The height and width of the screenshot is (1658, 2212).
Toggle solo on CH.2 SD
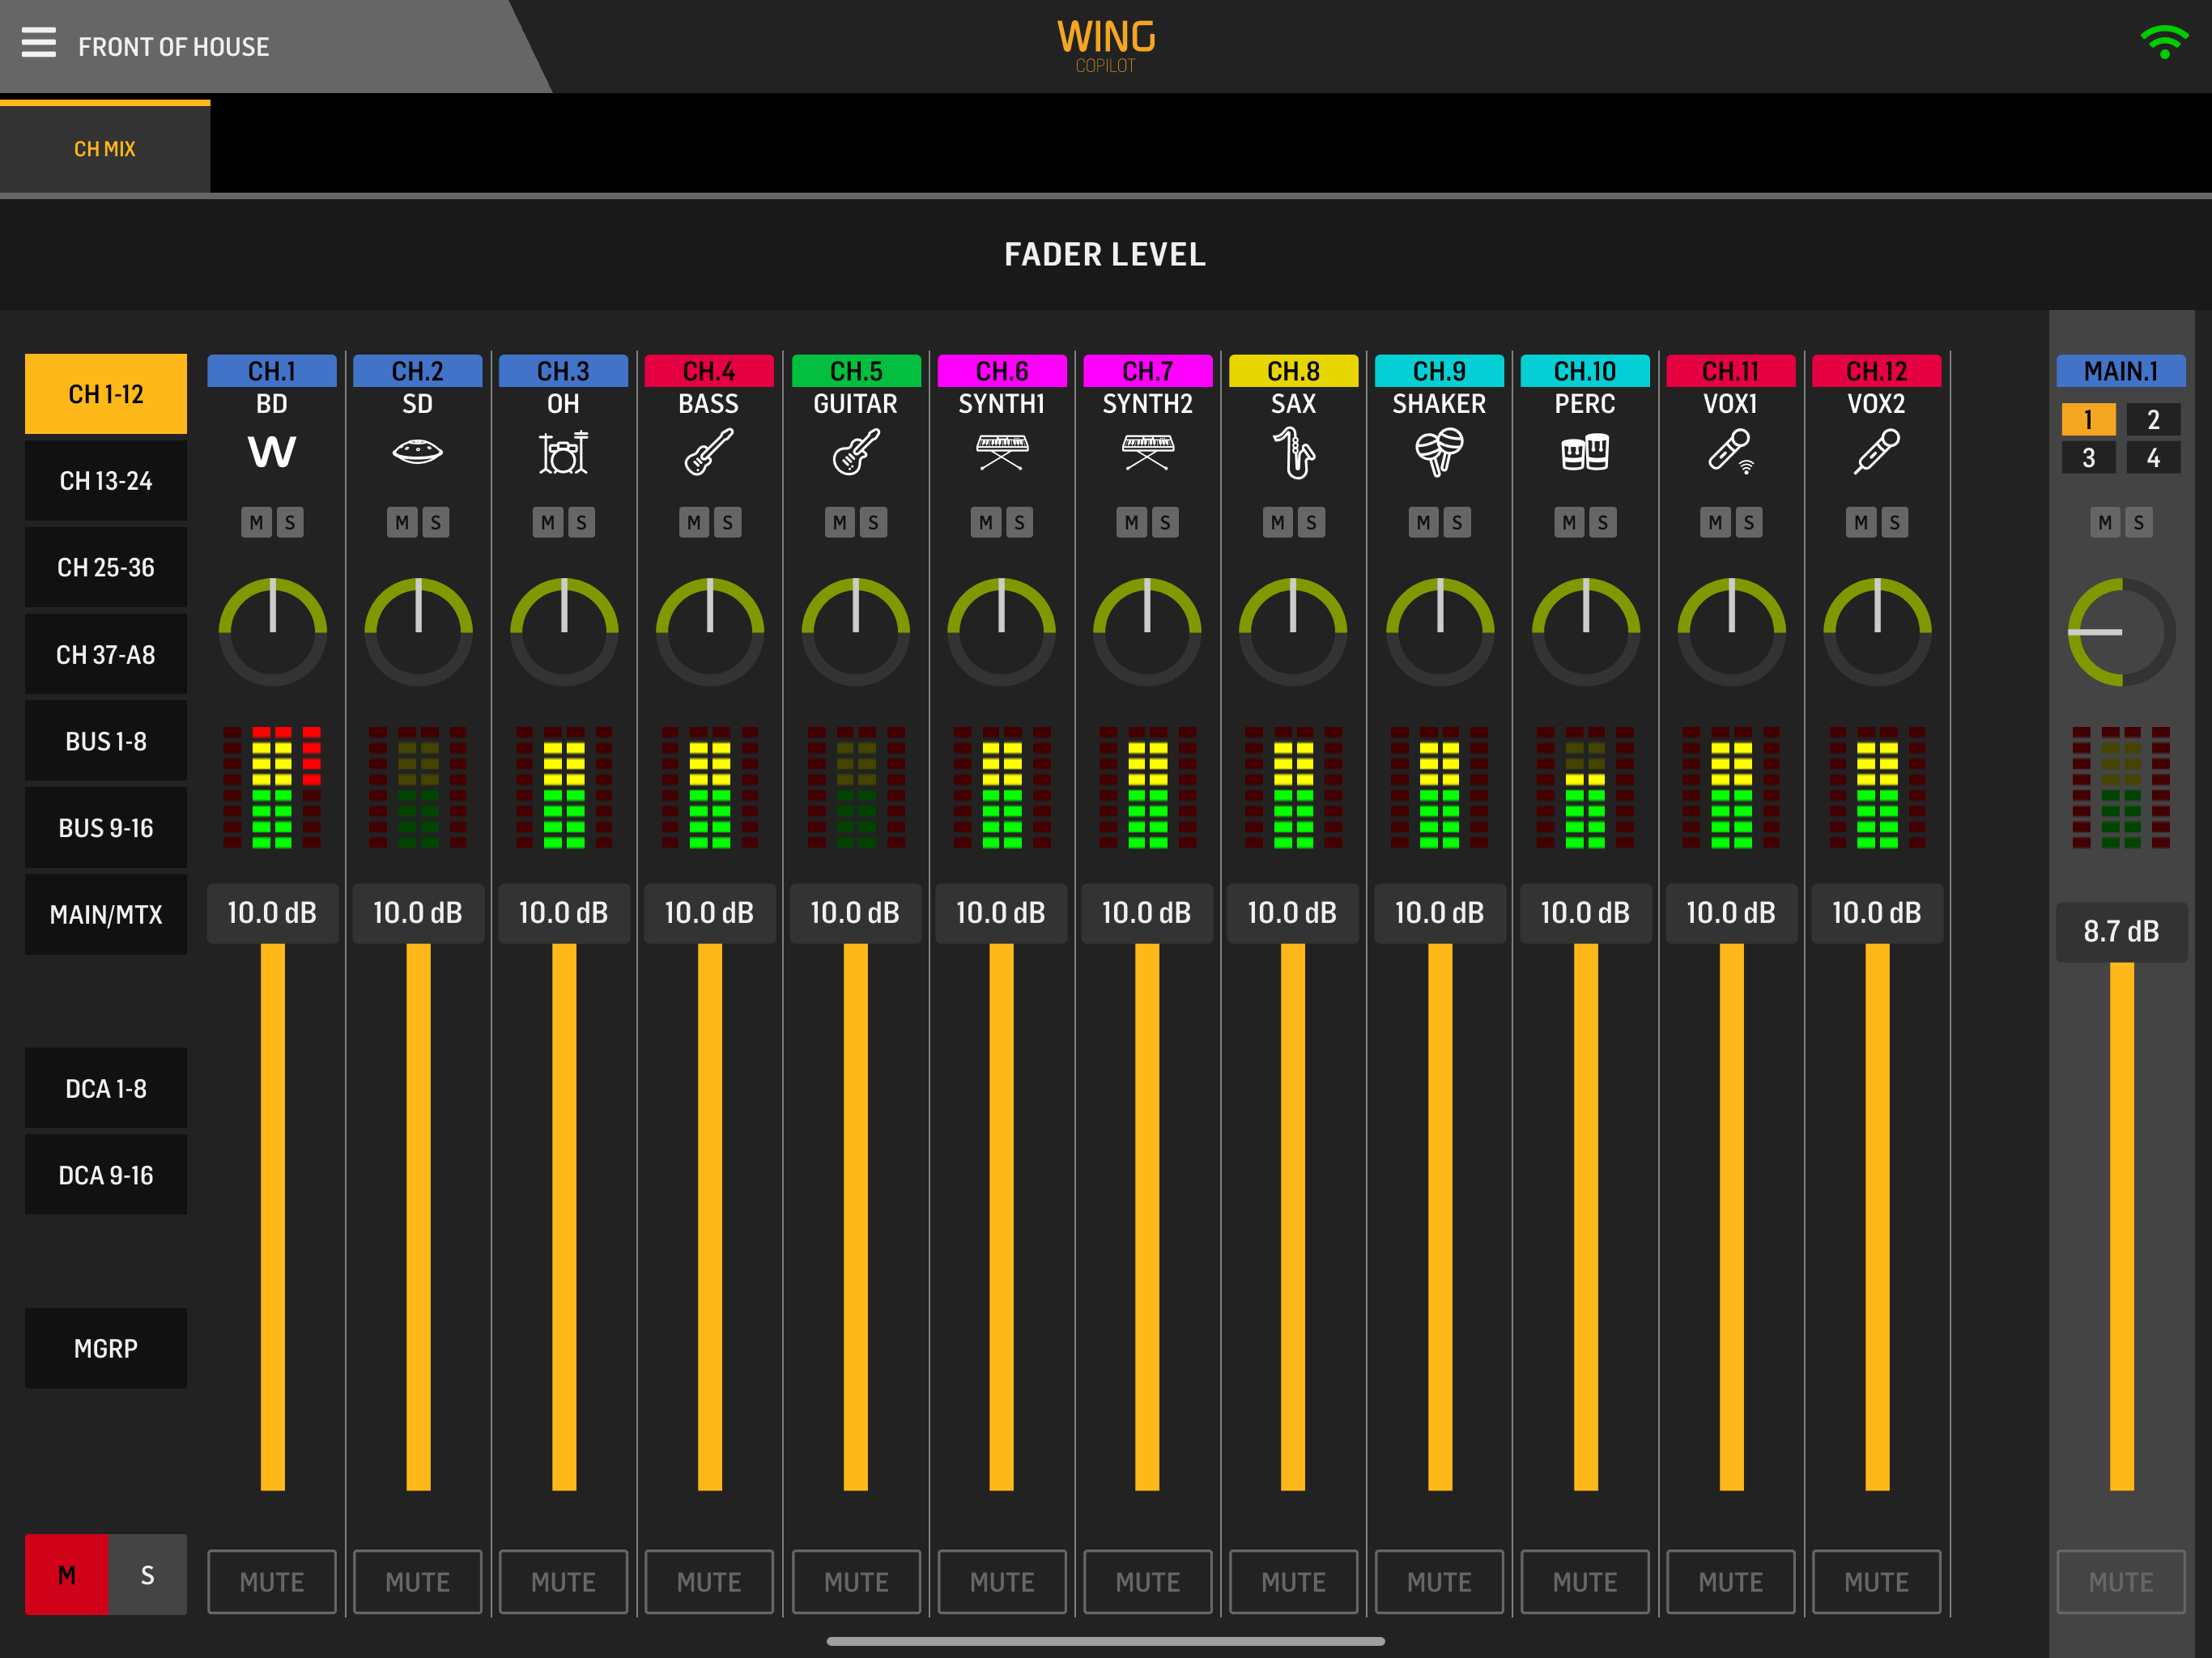coord(435,522)
